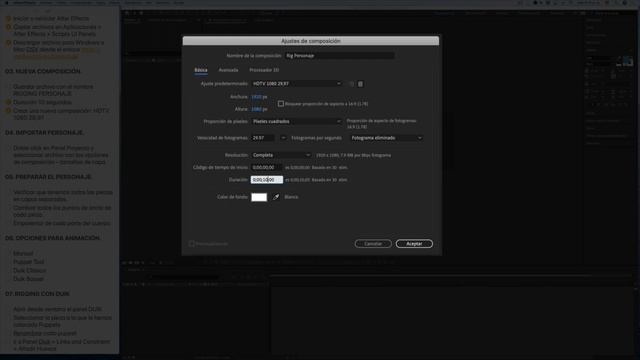Screen dimensions: 640x360
Task: Switch to the Procesador 3D tab
Action: tap(264, 70)
